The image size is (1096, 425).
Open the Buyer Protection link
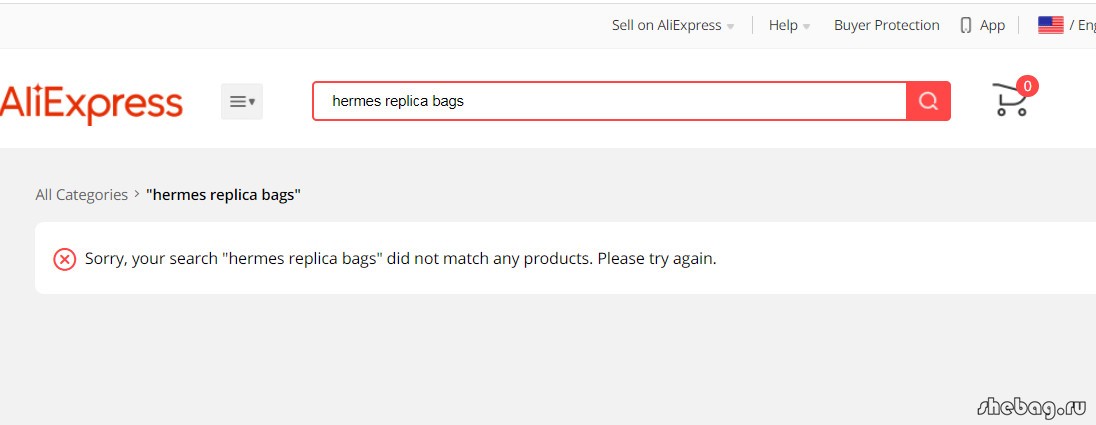click(886, 25)
